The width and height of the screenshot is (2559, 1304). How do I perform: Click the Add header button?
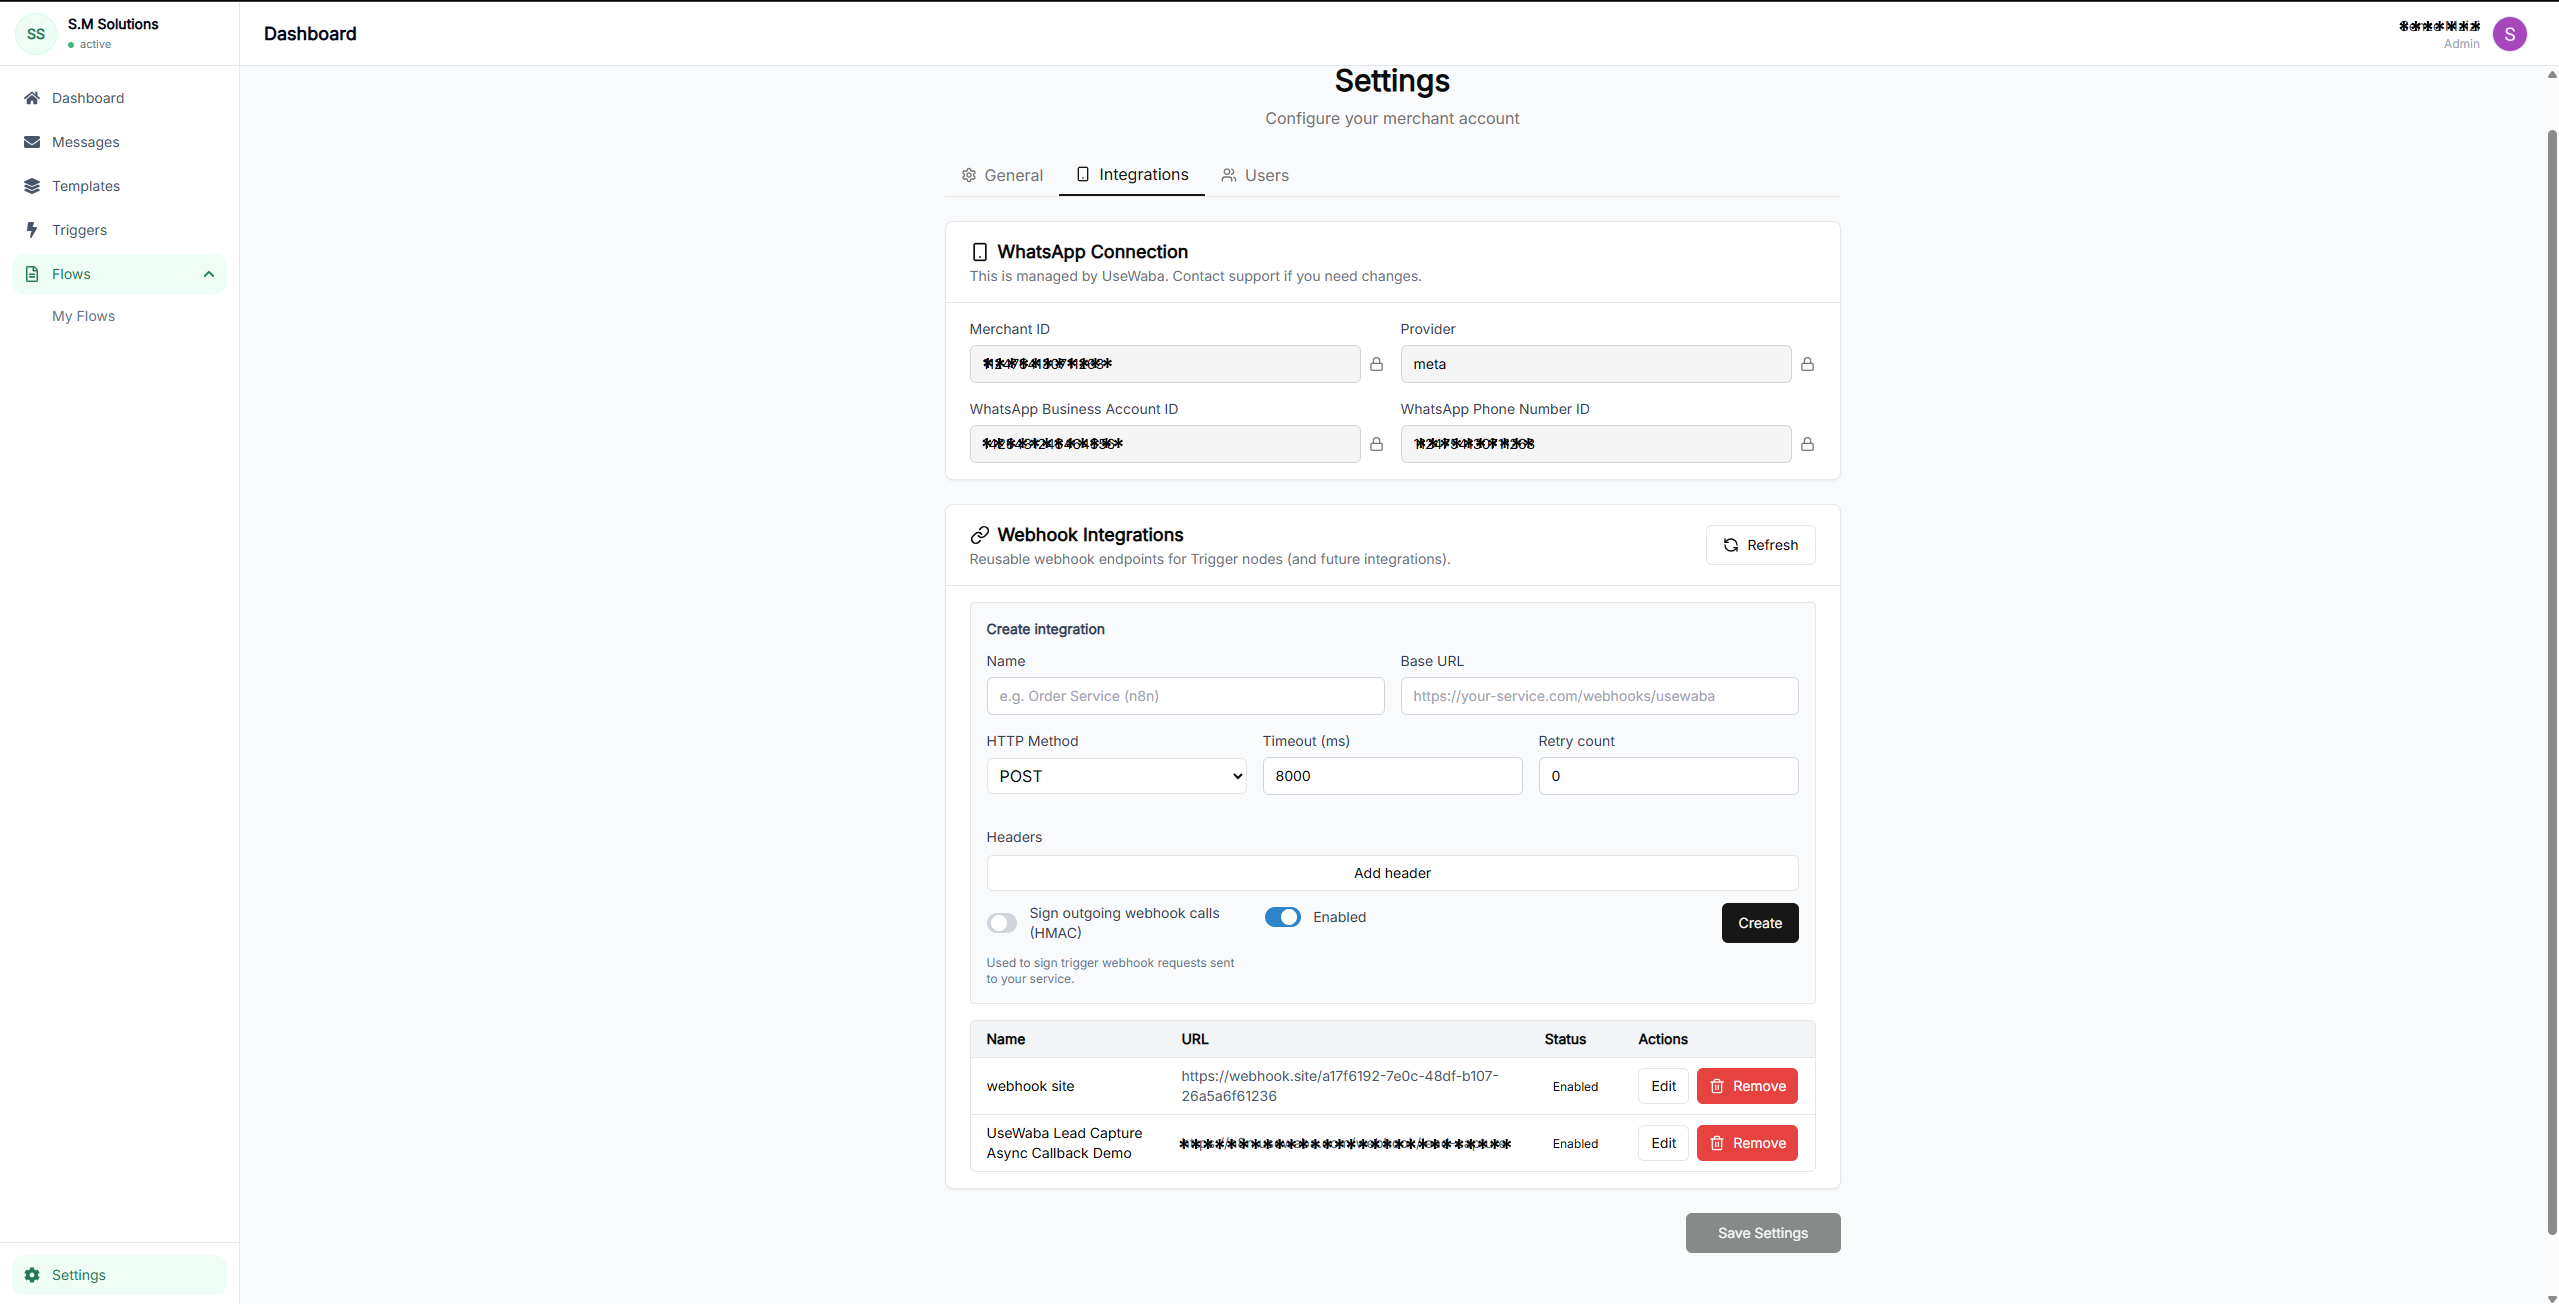(x=1392, y=873)
